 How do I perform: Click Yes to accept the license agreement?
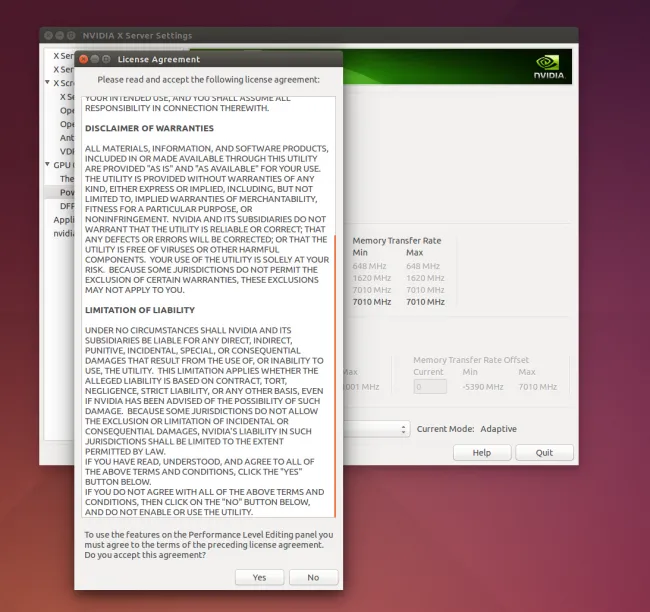click(x=260, y=577)
